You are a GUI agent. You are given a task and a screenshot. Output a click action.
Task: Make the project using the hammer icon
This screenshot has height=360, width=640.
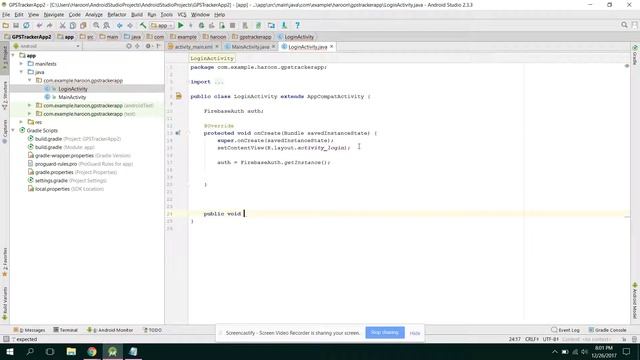[143, 25]
